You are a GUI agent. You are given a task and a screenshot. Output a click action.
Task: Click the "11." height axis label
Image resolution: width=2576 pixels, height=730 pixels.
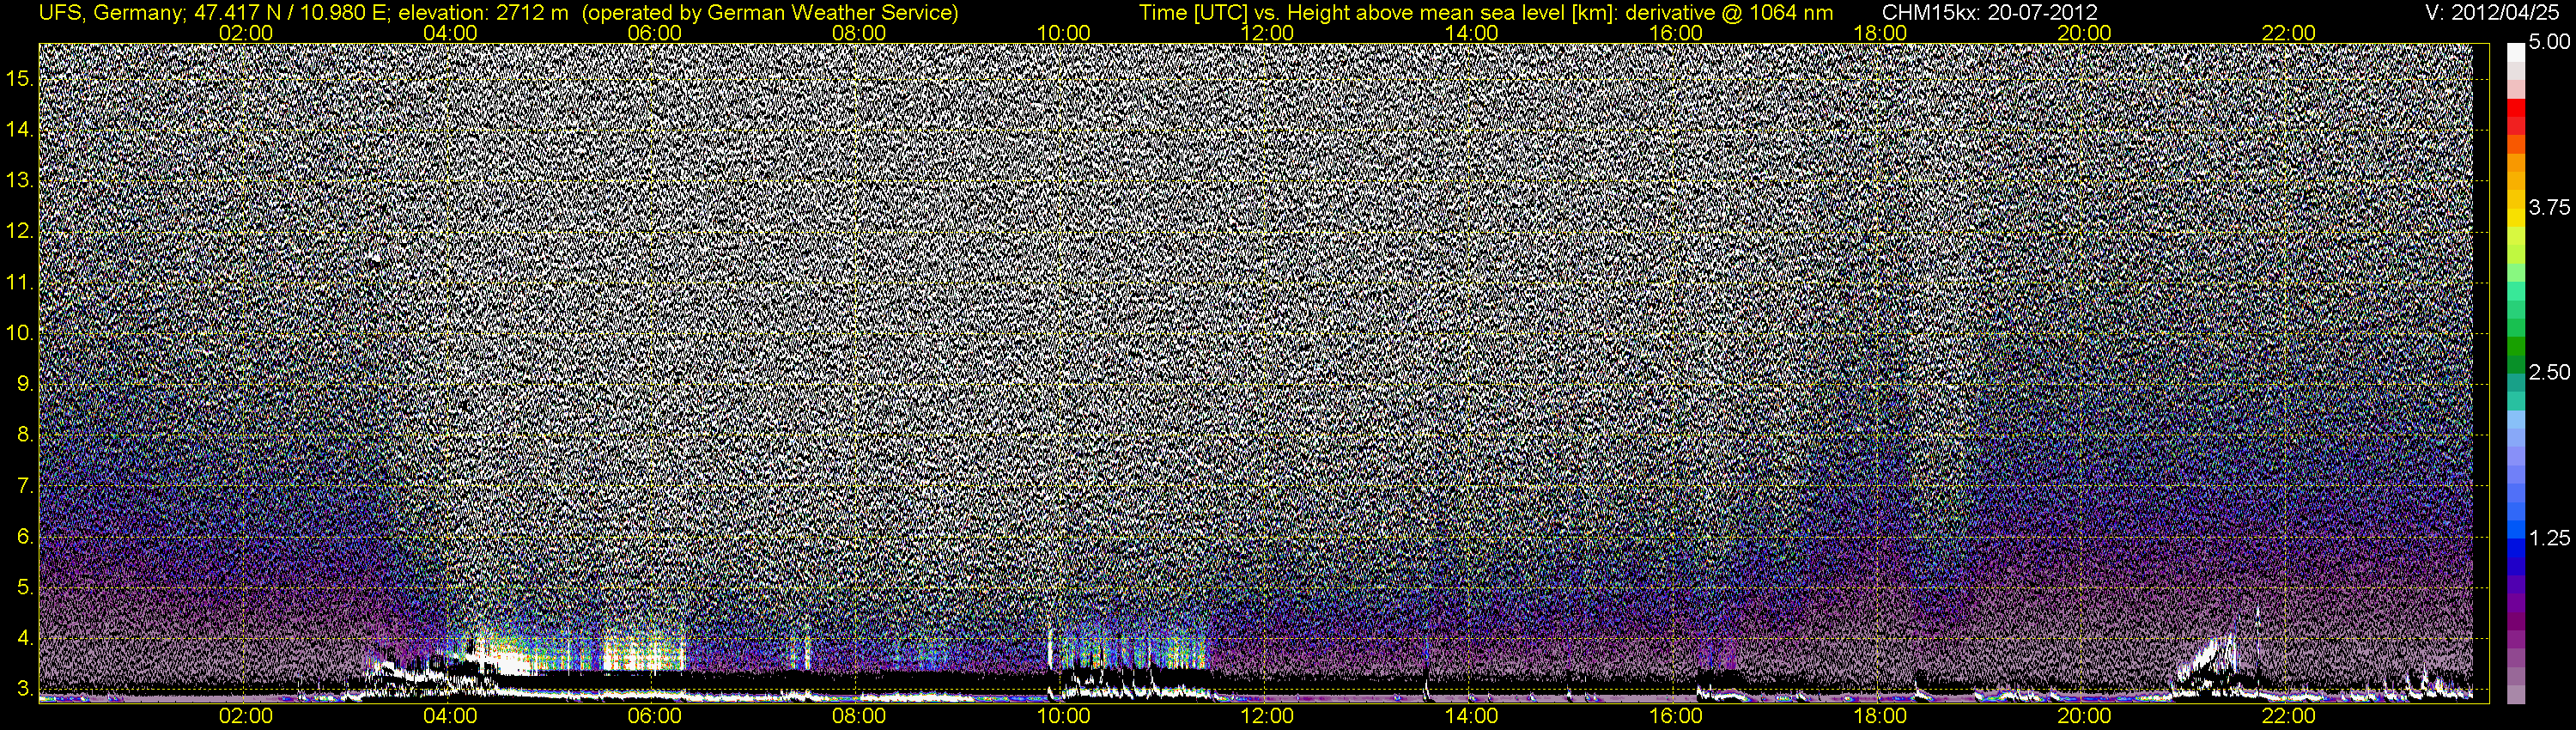pos(20,283)
